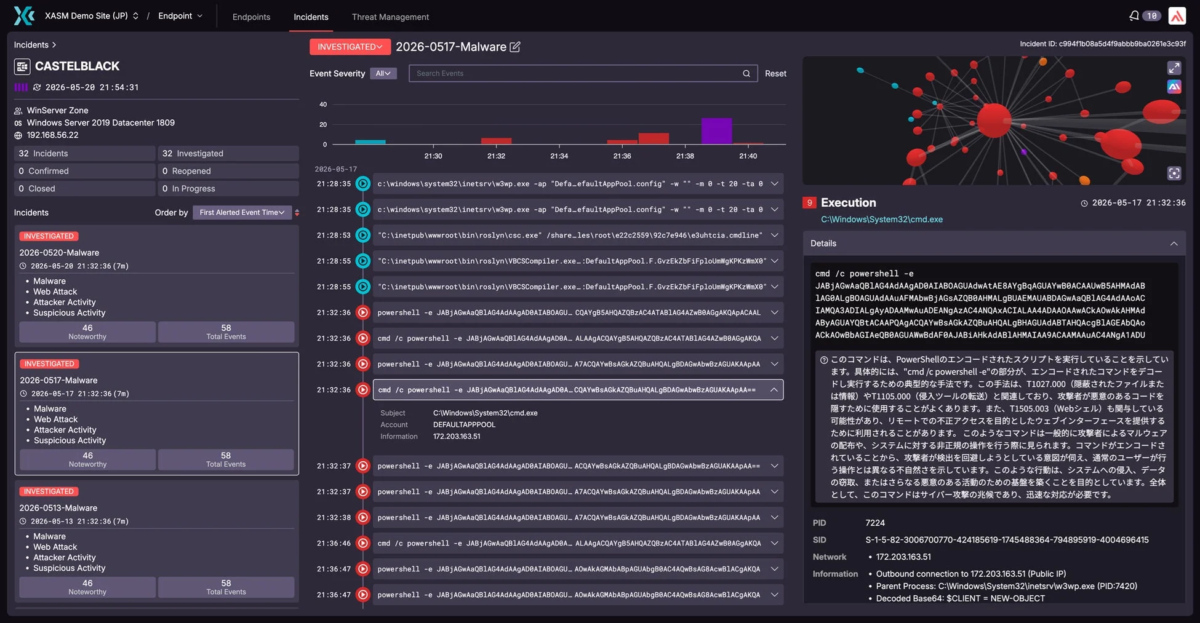The width and height of the screenshot is (1200, 623).
Task: Click the XASM logo icon
Action: 24,16
